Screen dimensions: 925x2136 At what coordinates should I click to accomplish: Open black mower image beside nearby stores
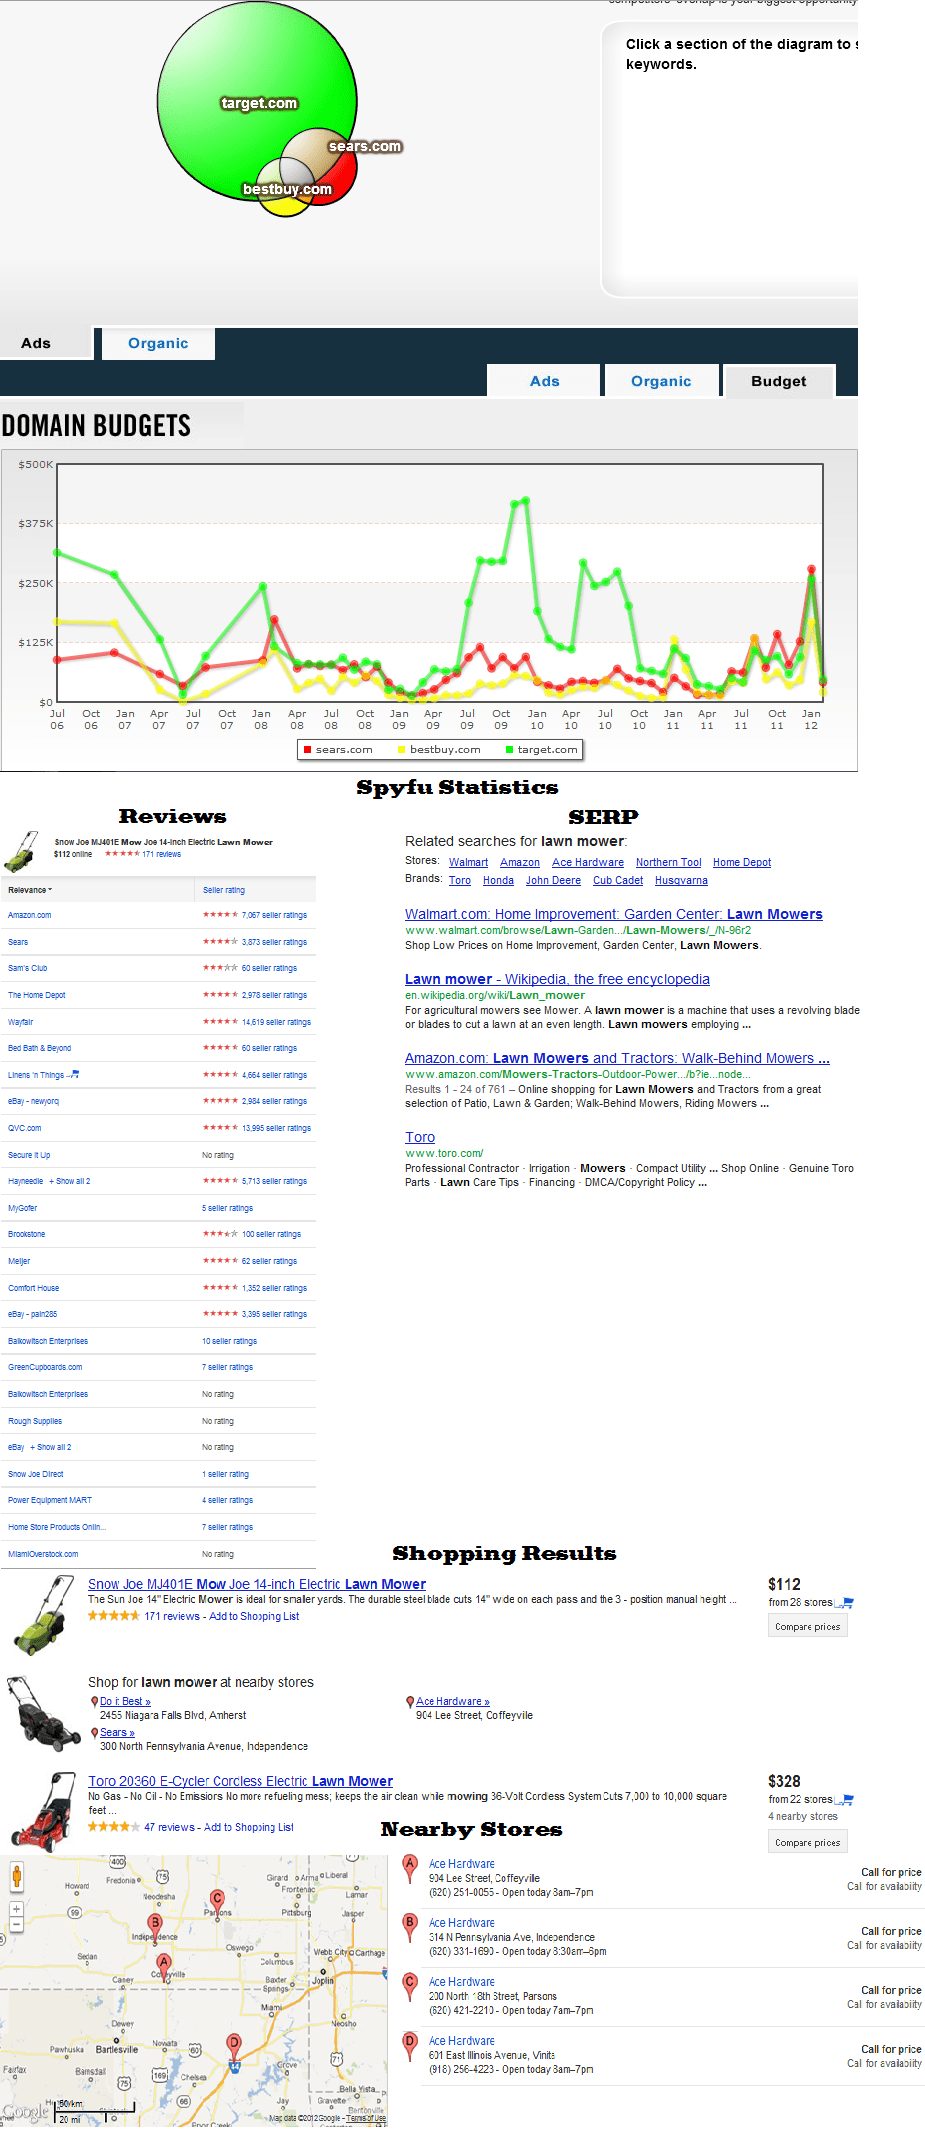[x=43, y=1713]
